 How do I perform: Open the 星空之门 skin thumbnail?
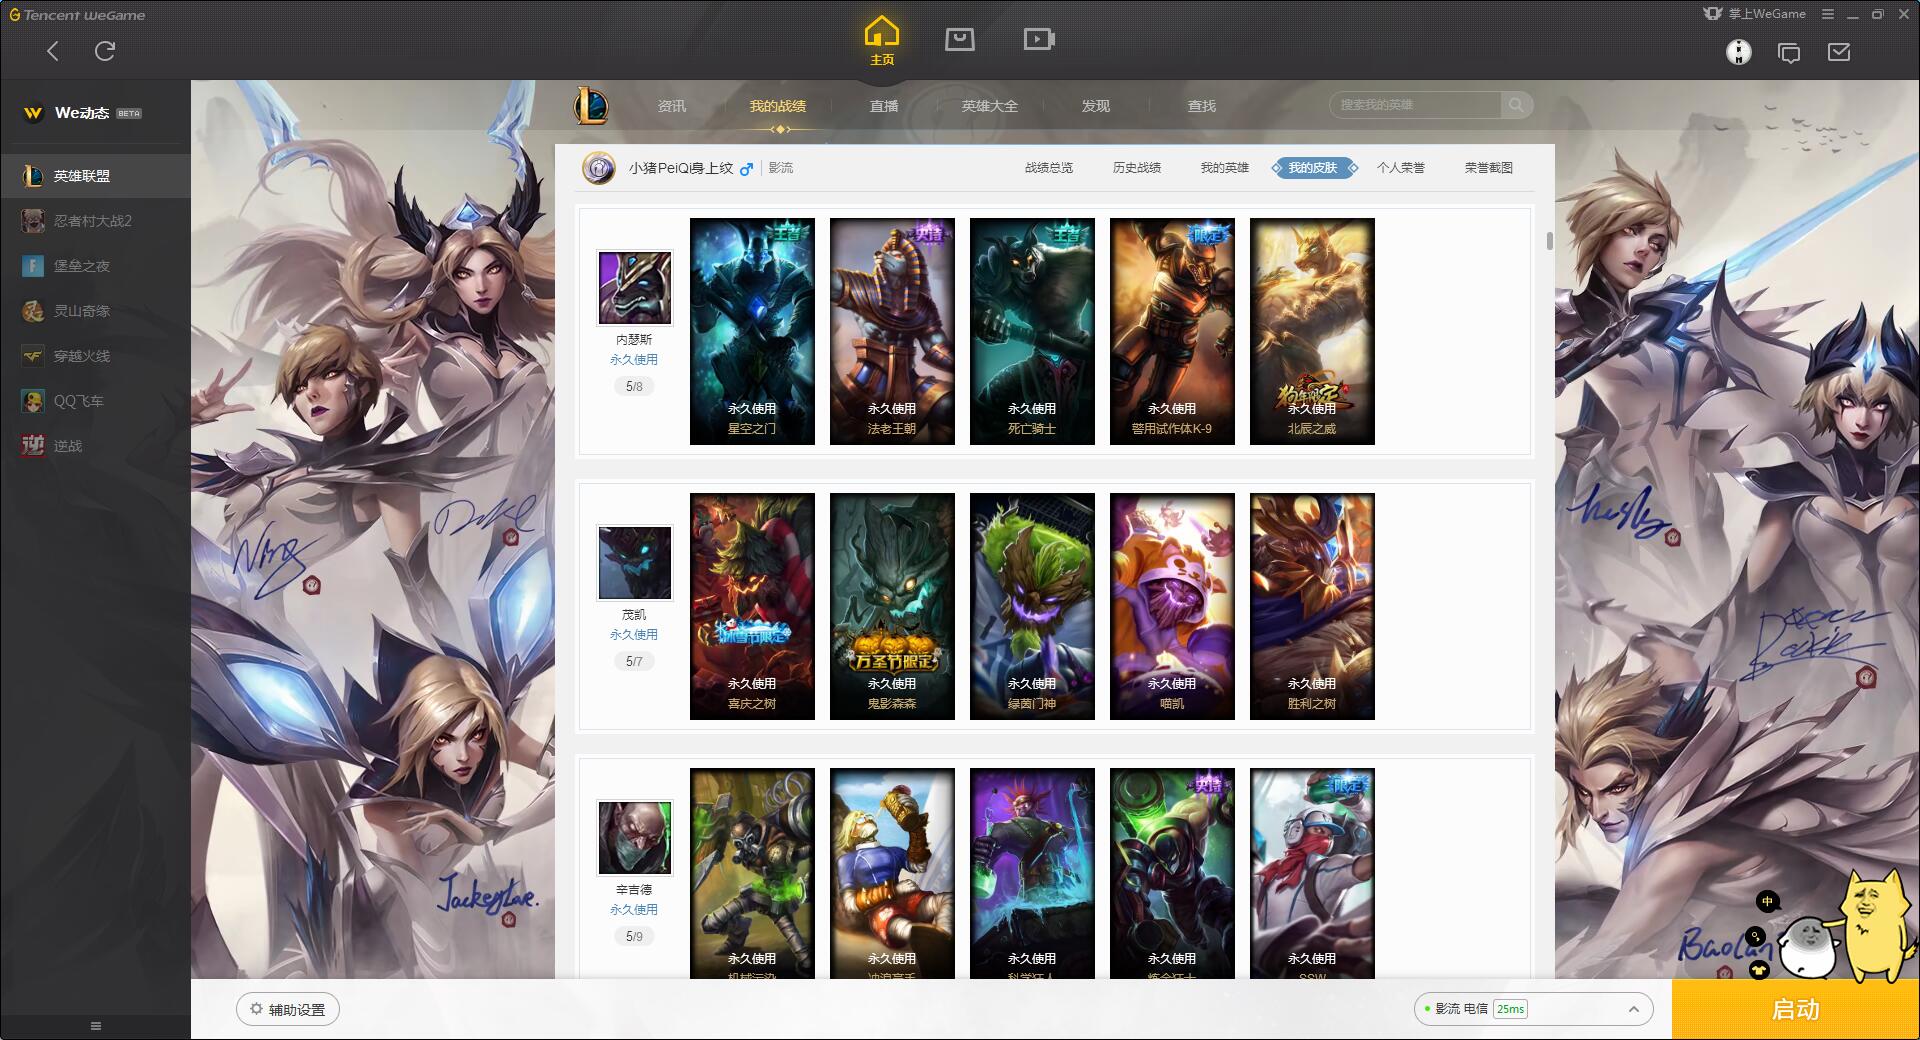tap(752, 331)
